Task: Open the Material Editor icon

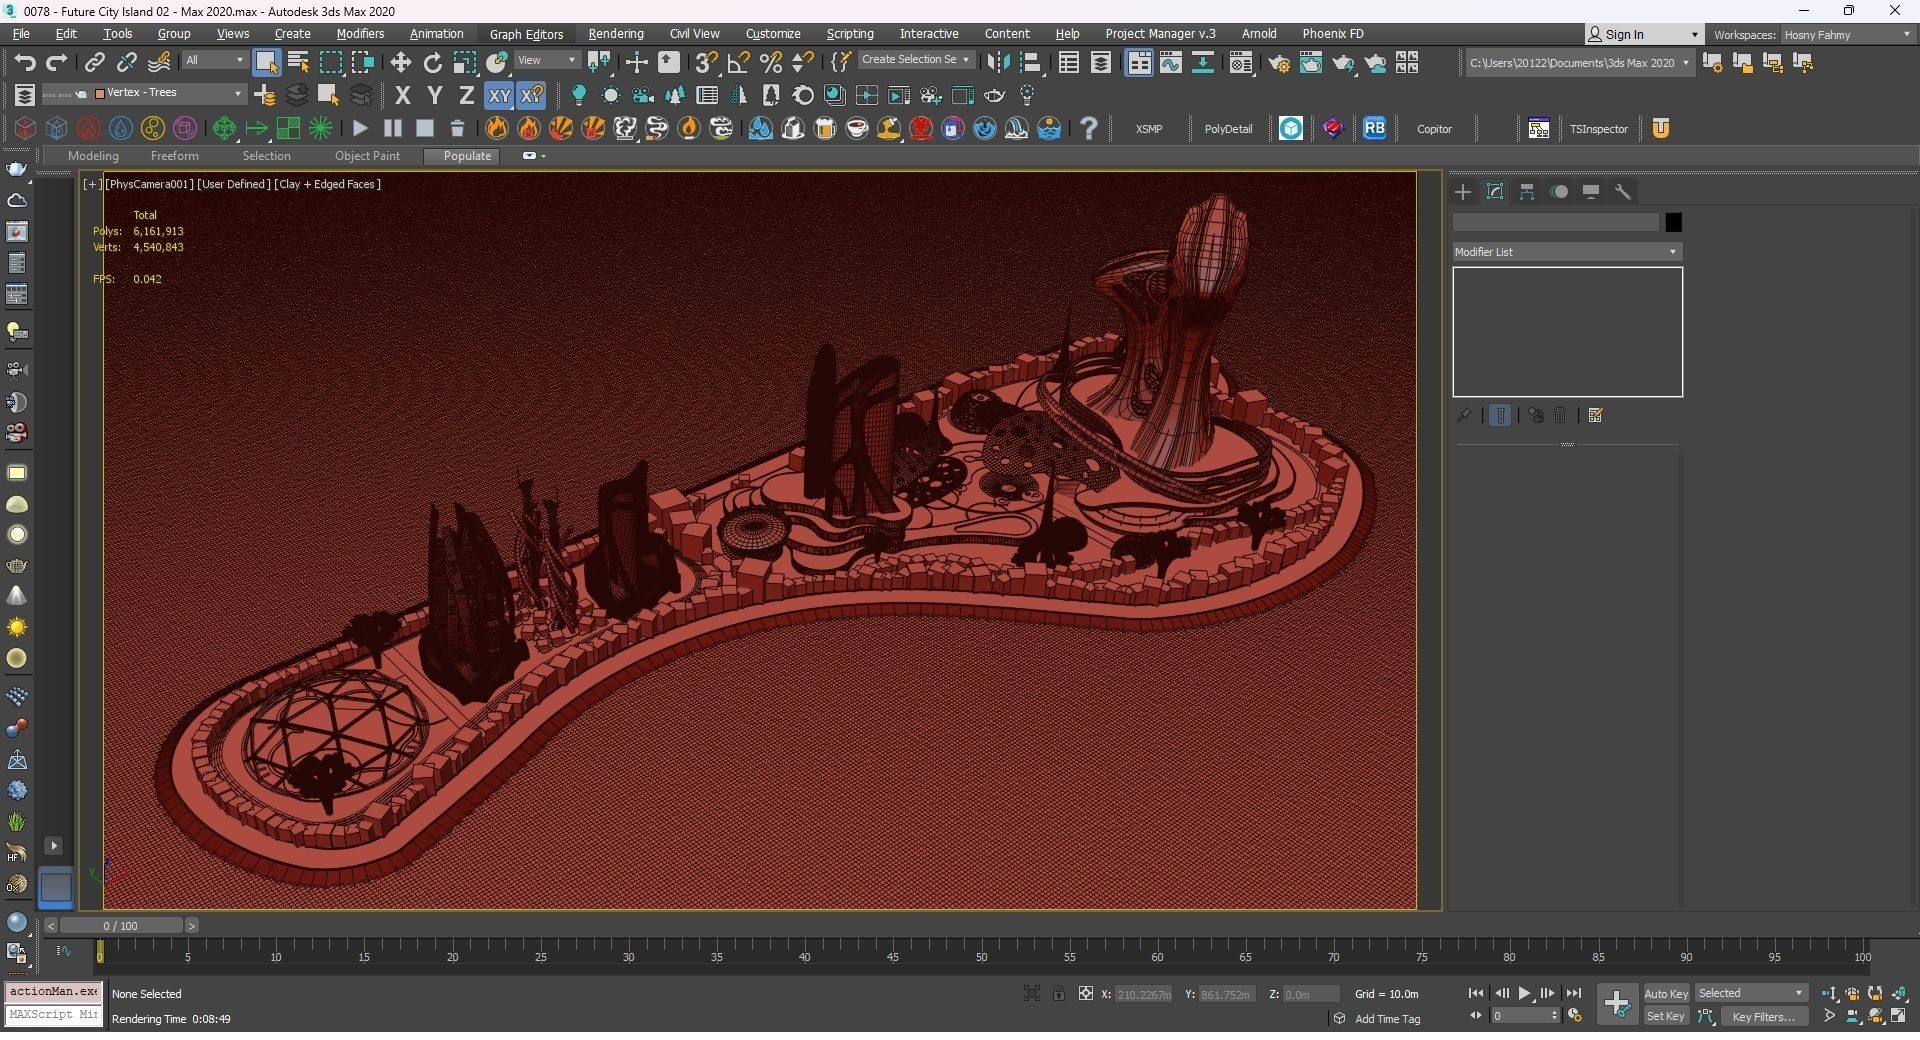Action: pos(1241,63)
